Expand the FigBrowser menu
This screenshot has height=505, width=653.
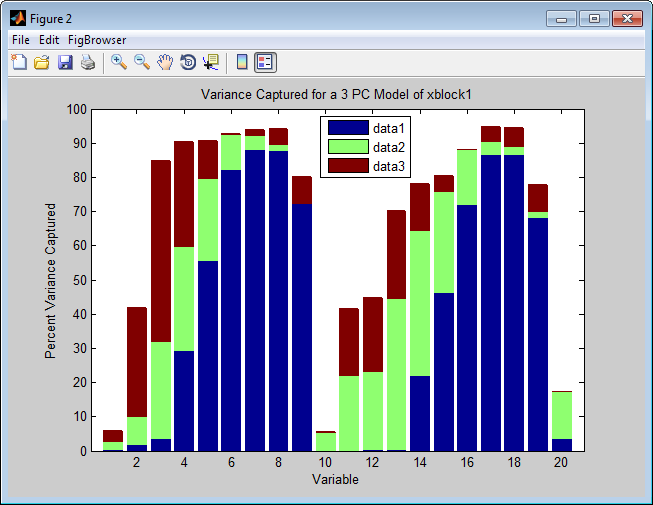(97, 39)
